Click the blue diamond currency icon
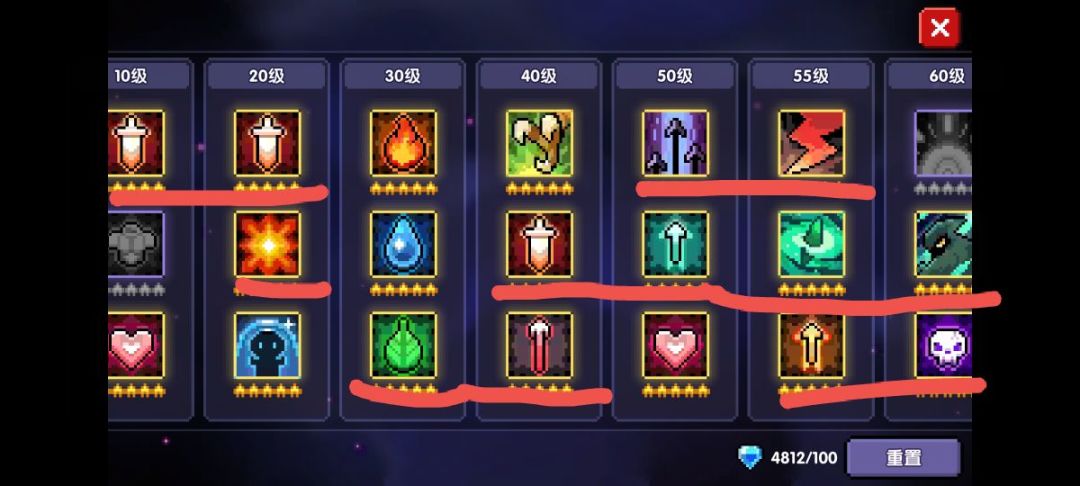This screenshot has height=486, width=1080. pyautogui.click(x=749, y=457)
